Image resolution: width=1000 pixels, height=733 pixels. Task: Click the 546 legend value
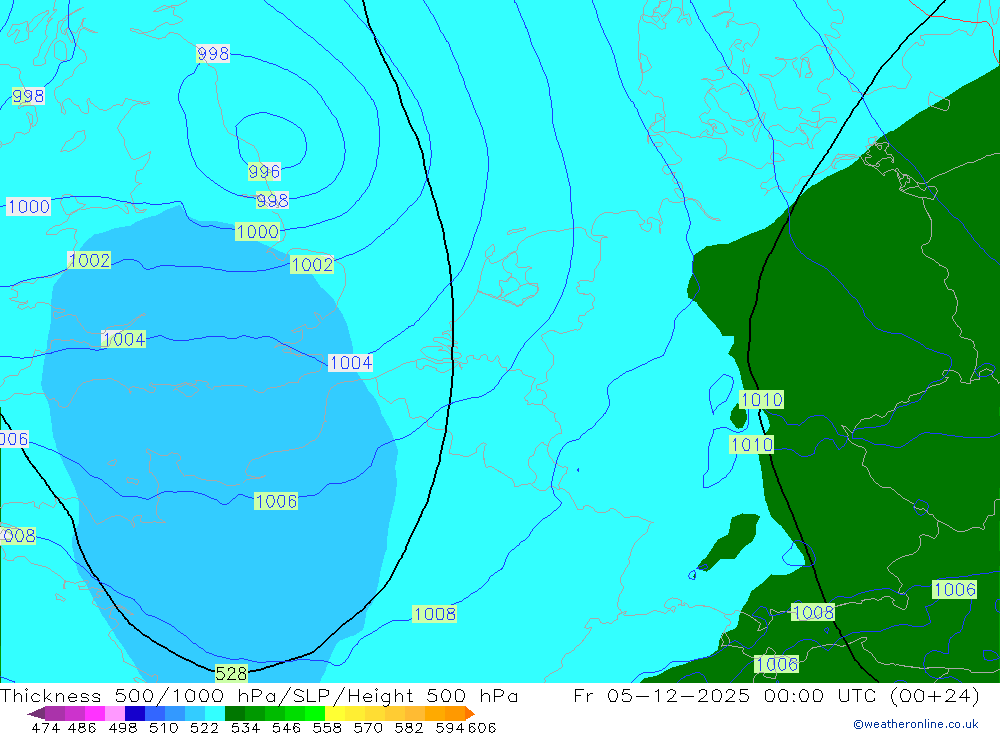(286, 727)
